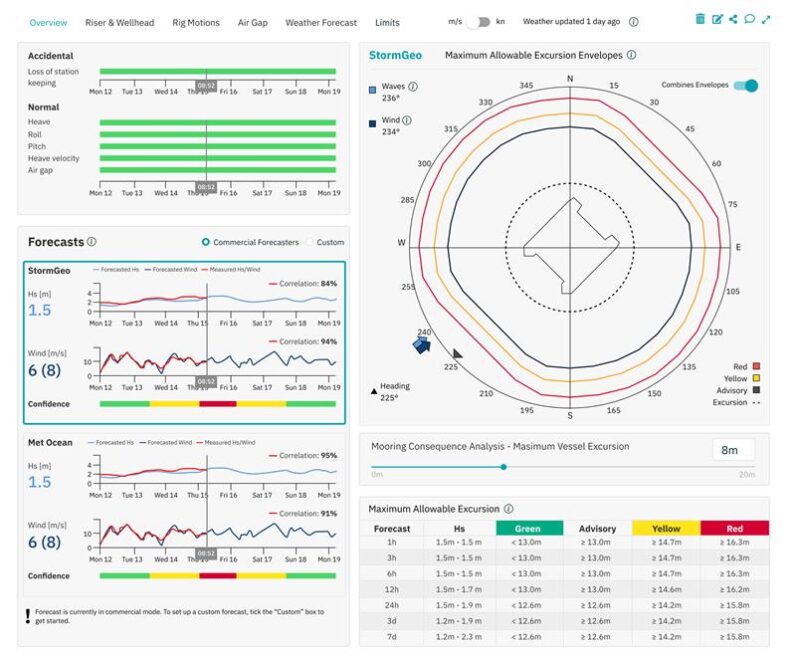Screen dimensions: 796x660
Task: Select the Custom forecast radio option
Action: pos(308,242)
